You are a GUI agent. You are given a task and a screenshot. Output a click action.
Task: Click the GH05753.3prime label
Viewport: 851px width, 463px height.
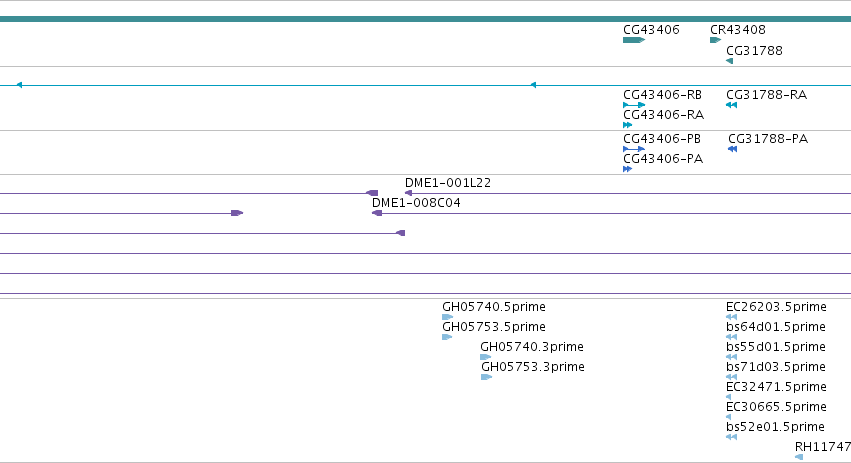[x=533, y=367]
